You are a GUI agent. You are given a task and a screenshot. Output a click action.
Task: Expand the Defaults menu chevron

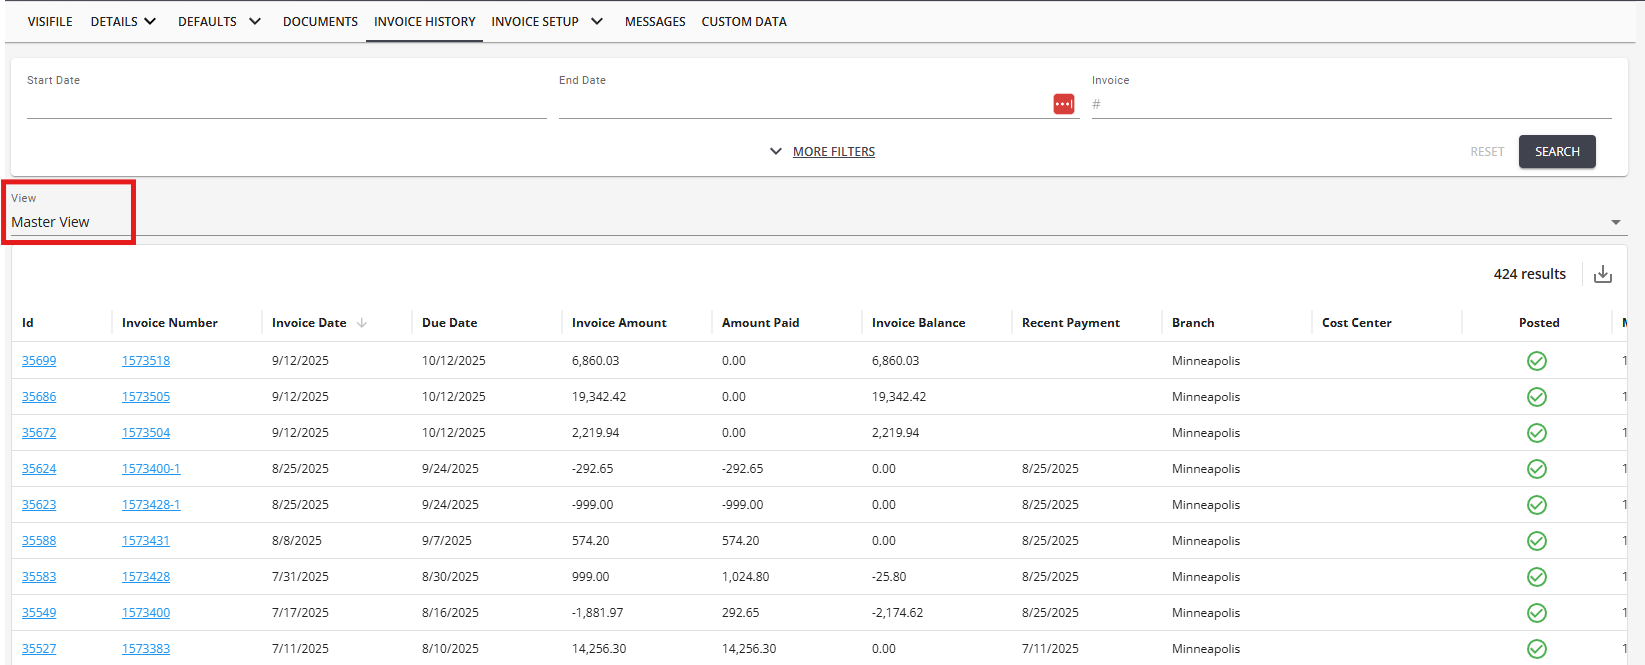pyautogui.click(x=255, y=21)
